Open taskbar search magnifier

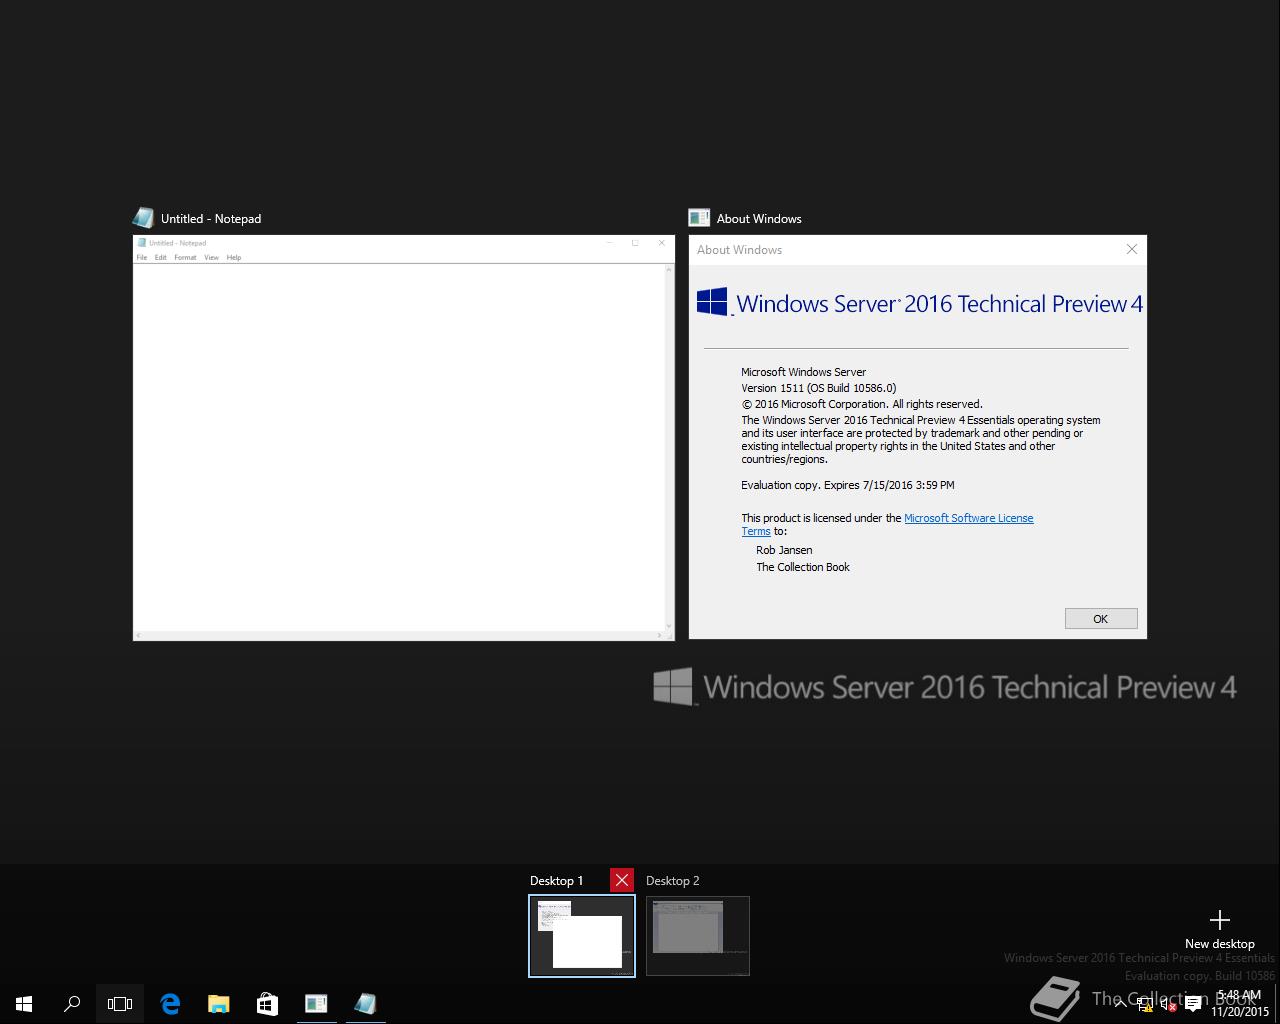(x=72, y=1003)
